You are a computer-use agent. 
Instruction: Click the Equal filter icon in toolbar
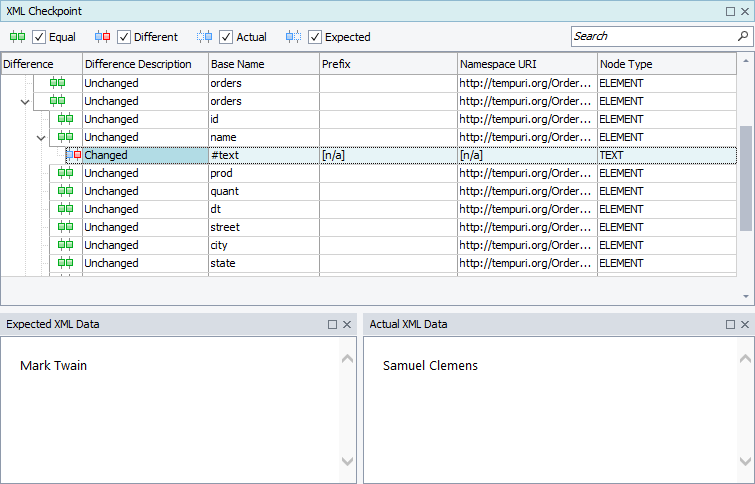point(17,37)
